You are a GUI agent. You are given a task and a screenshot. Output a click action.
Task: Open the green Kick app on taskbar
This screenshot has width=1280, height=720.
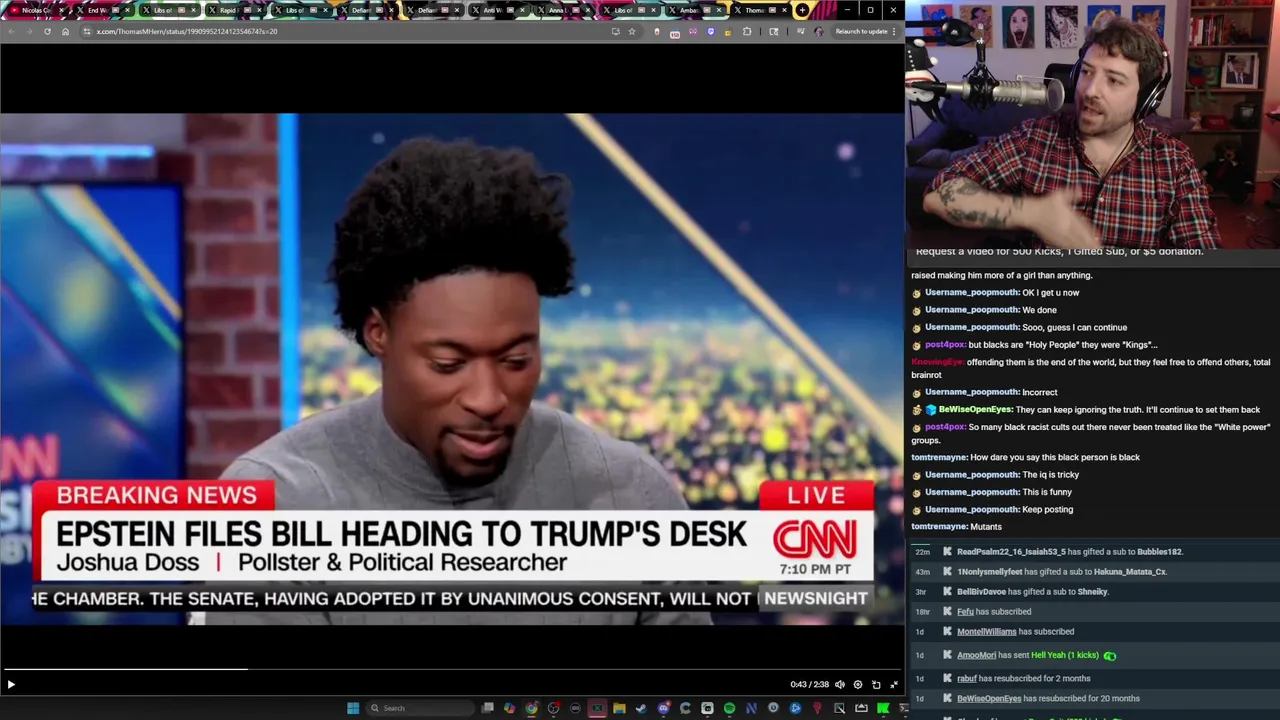882,708
